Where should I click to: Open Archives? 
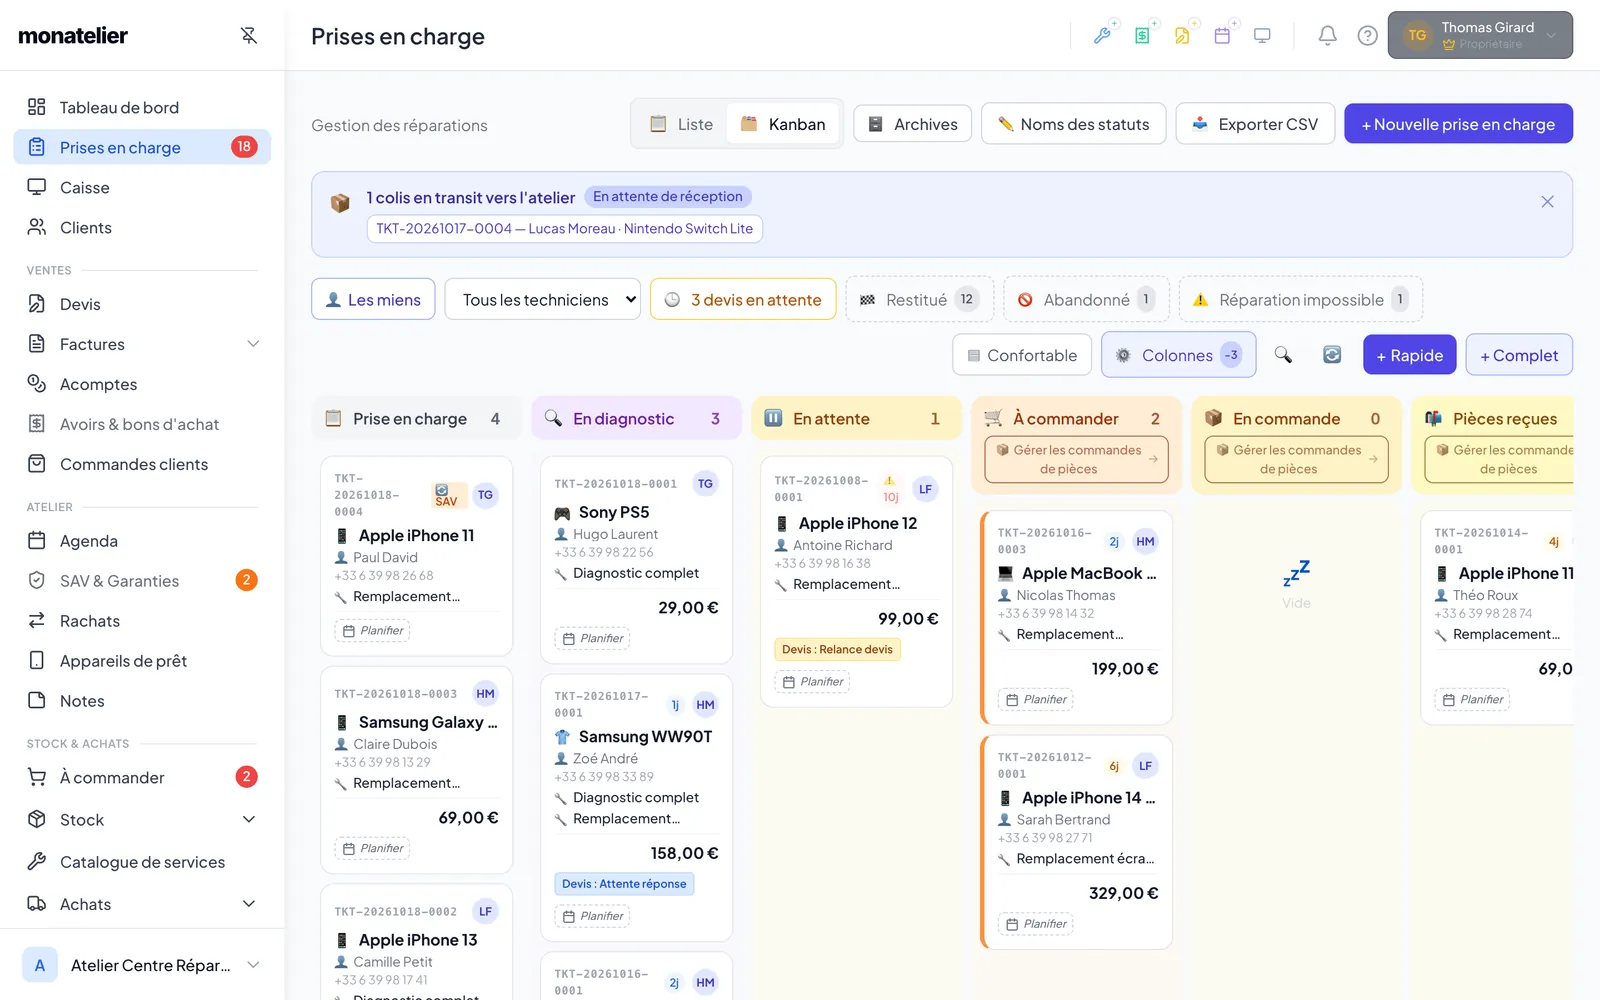(x=912, y=124)
